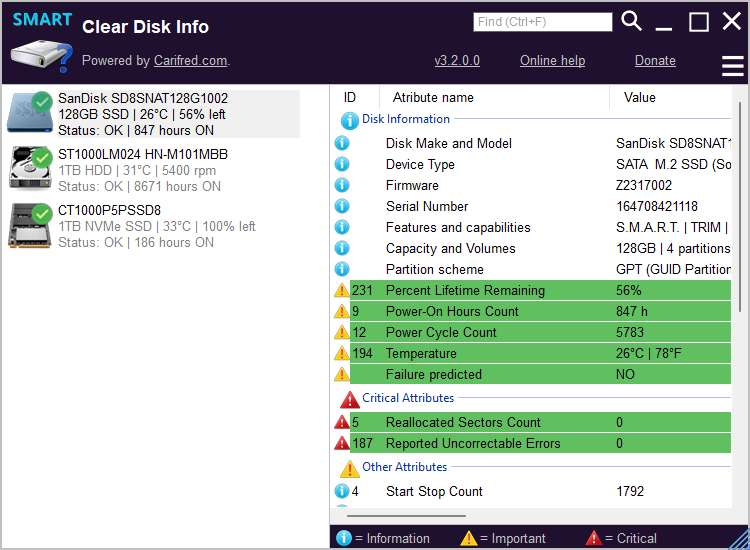Image resolution: width=750 pixels, height=550 pixels.
Task: Click the Carifred.com link
Action: 190,61
